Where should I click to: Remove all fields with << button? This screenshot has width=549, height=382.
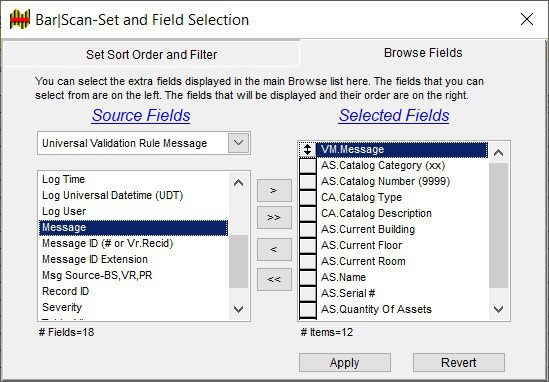point(274,279)
